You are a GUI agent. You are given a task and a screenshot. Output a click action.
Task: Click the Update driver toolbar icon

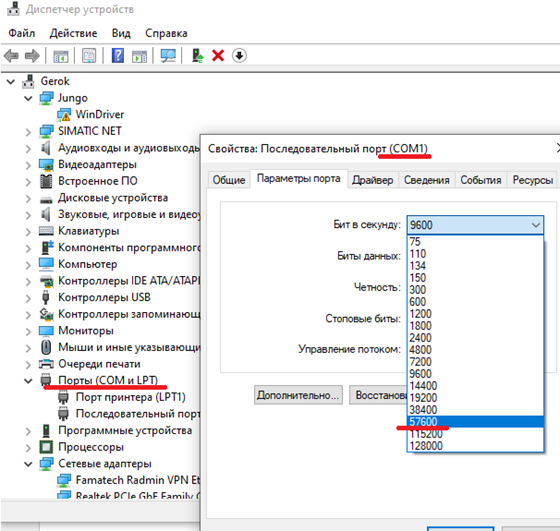coord(198,56)
